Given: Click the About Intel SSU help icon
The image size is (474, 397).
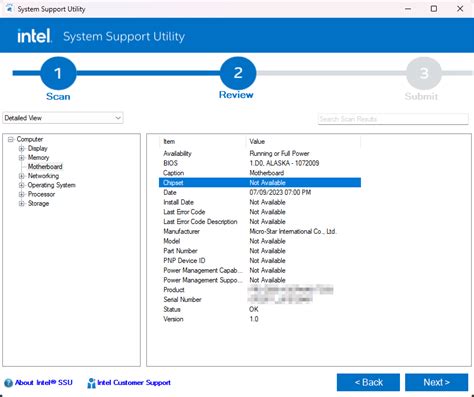Looking at the screenshot, I should coord(8,383).
